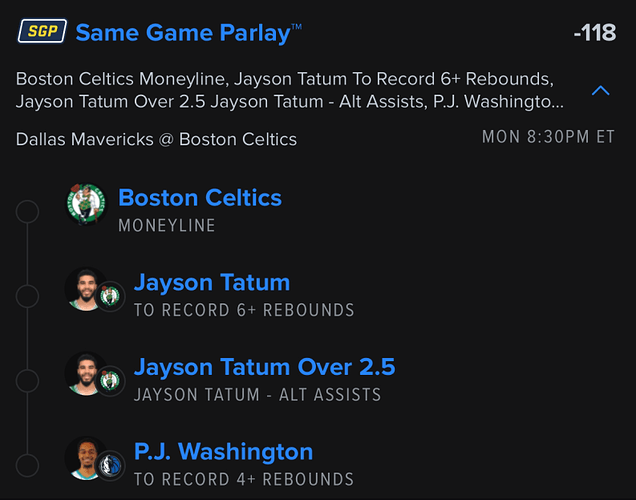The height and width of the screenshot is (500, 636).
Task: Select the Tatum 6+ rebounds leg circle
Action: (28, 296)
